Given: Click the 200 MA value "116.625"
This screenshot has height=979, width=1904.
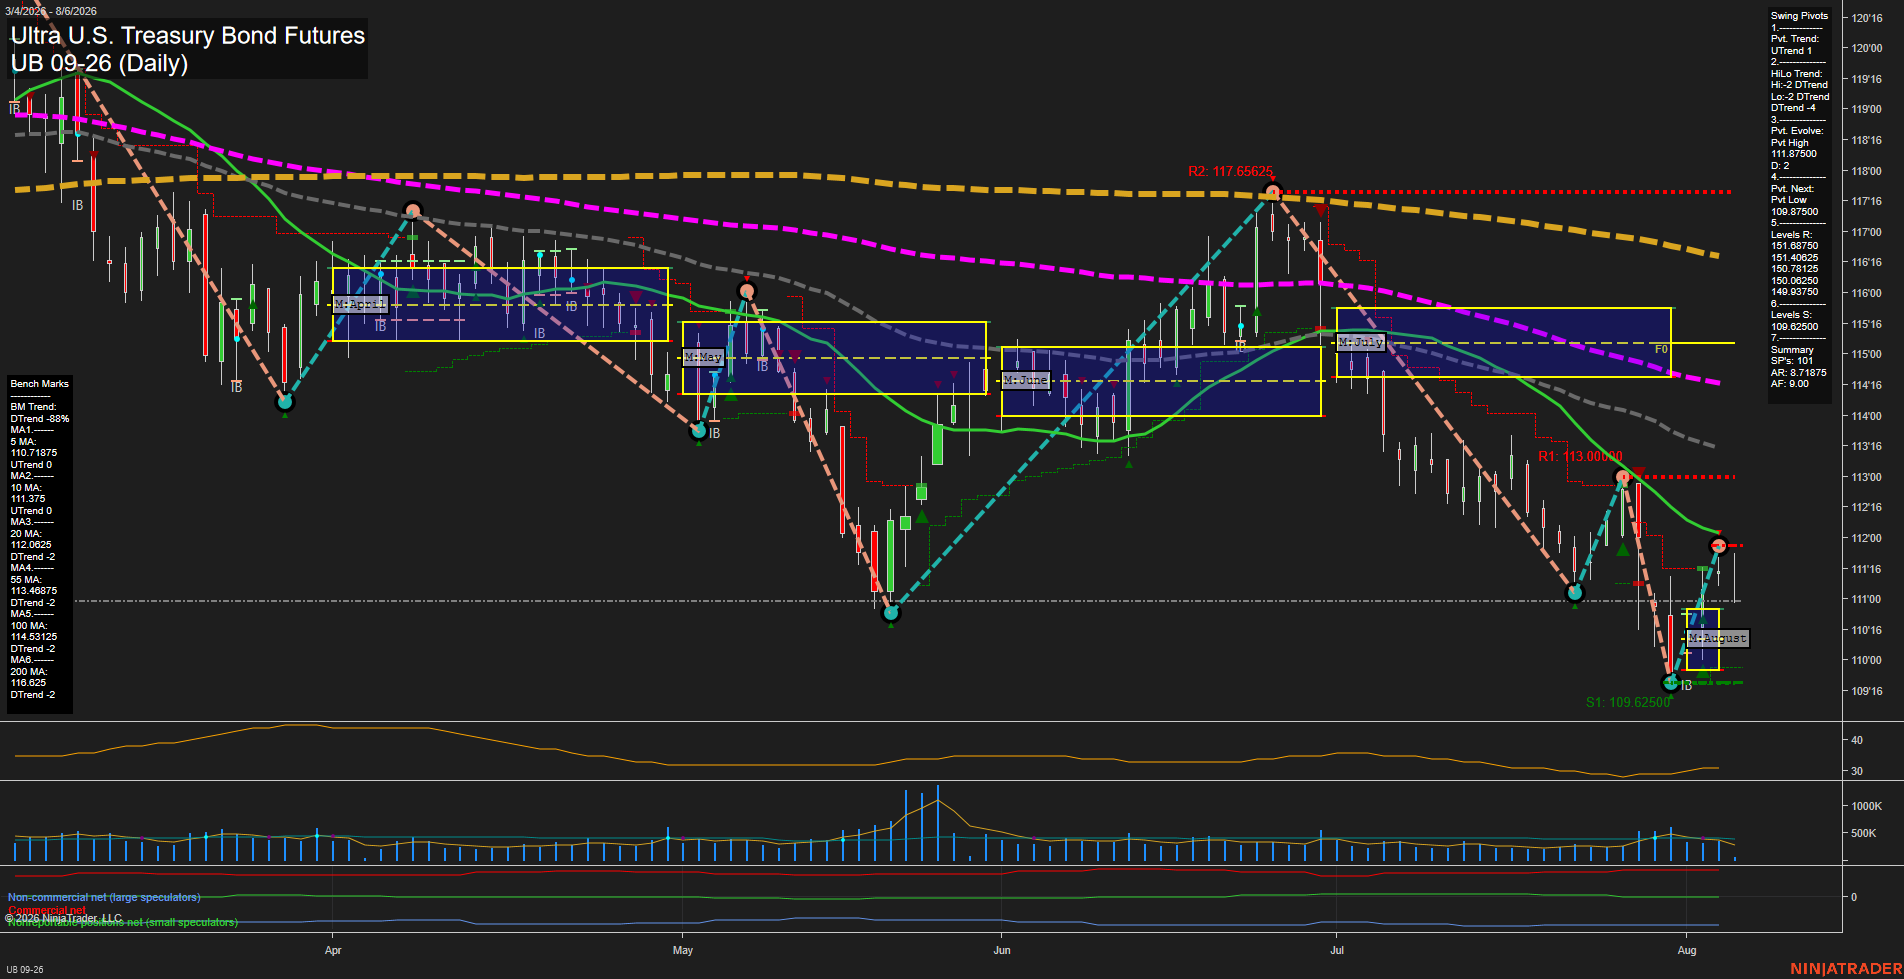Looking at the screenshot, I should [x=28, y=683].
